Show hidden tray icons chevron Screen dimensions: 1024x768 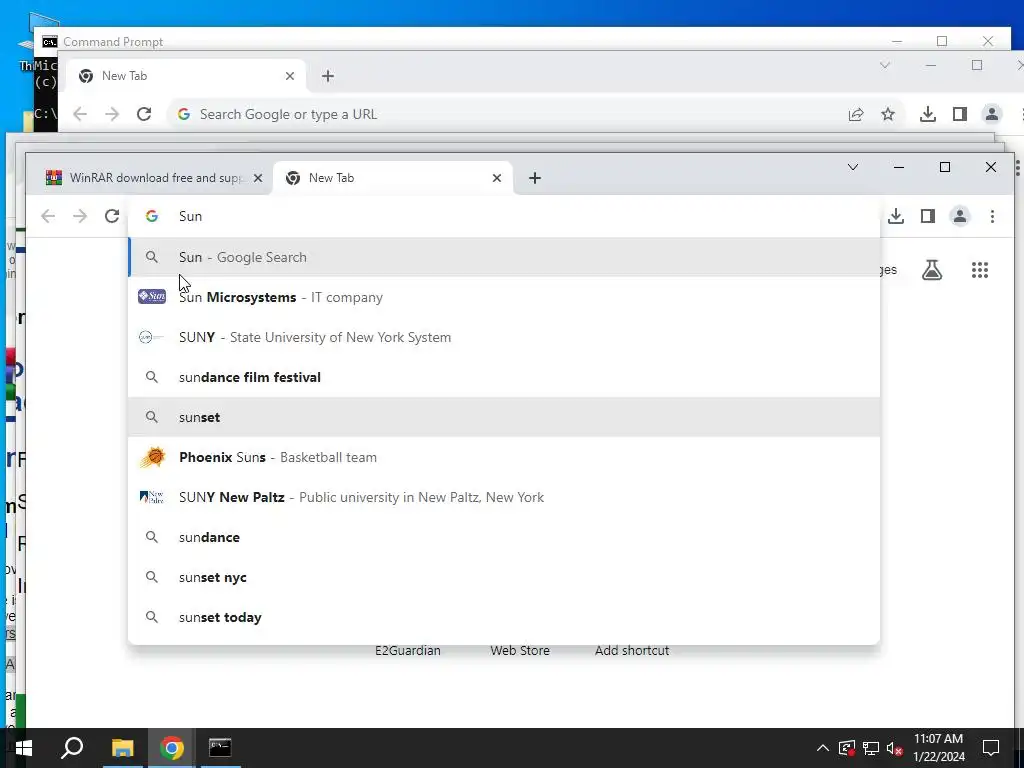(x=823, y=748)
